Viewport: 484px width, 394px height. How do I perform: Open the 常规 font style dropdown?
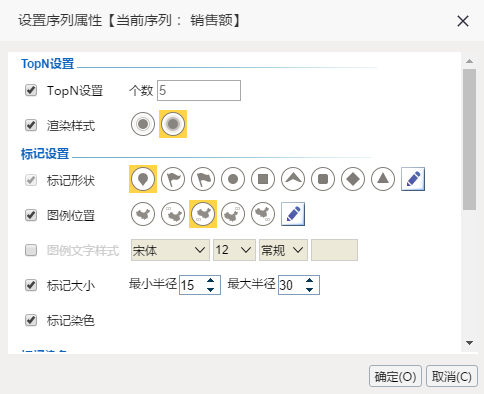tap(283, 250)
